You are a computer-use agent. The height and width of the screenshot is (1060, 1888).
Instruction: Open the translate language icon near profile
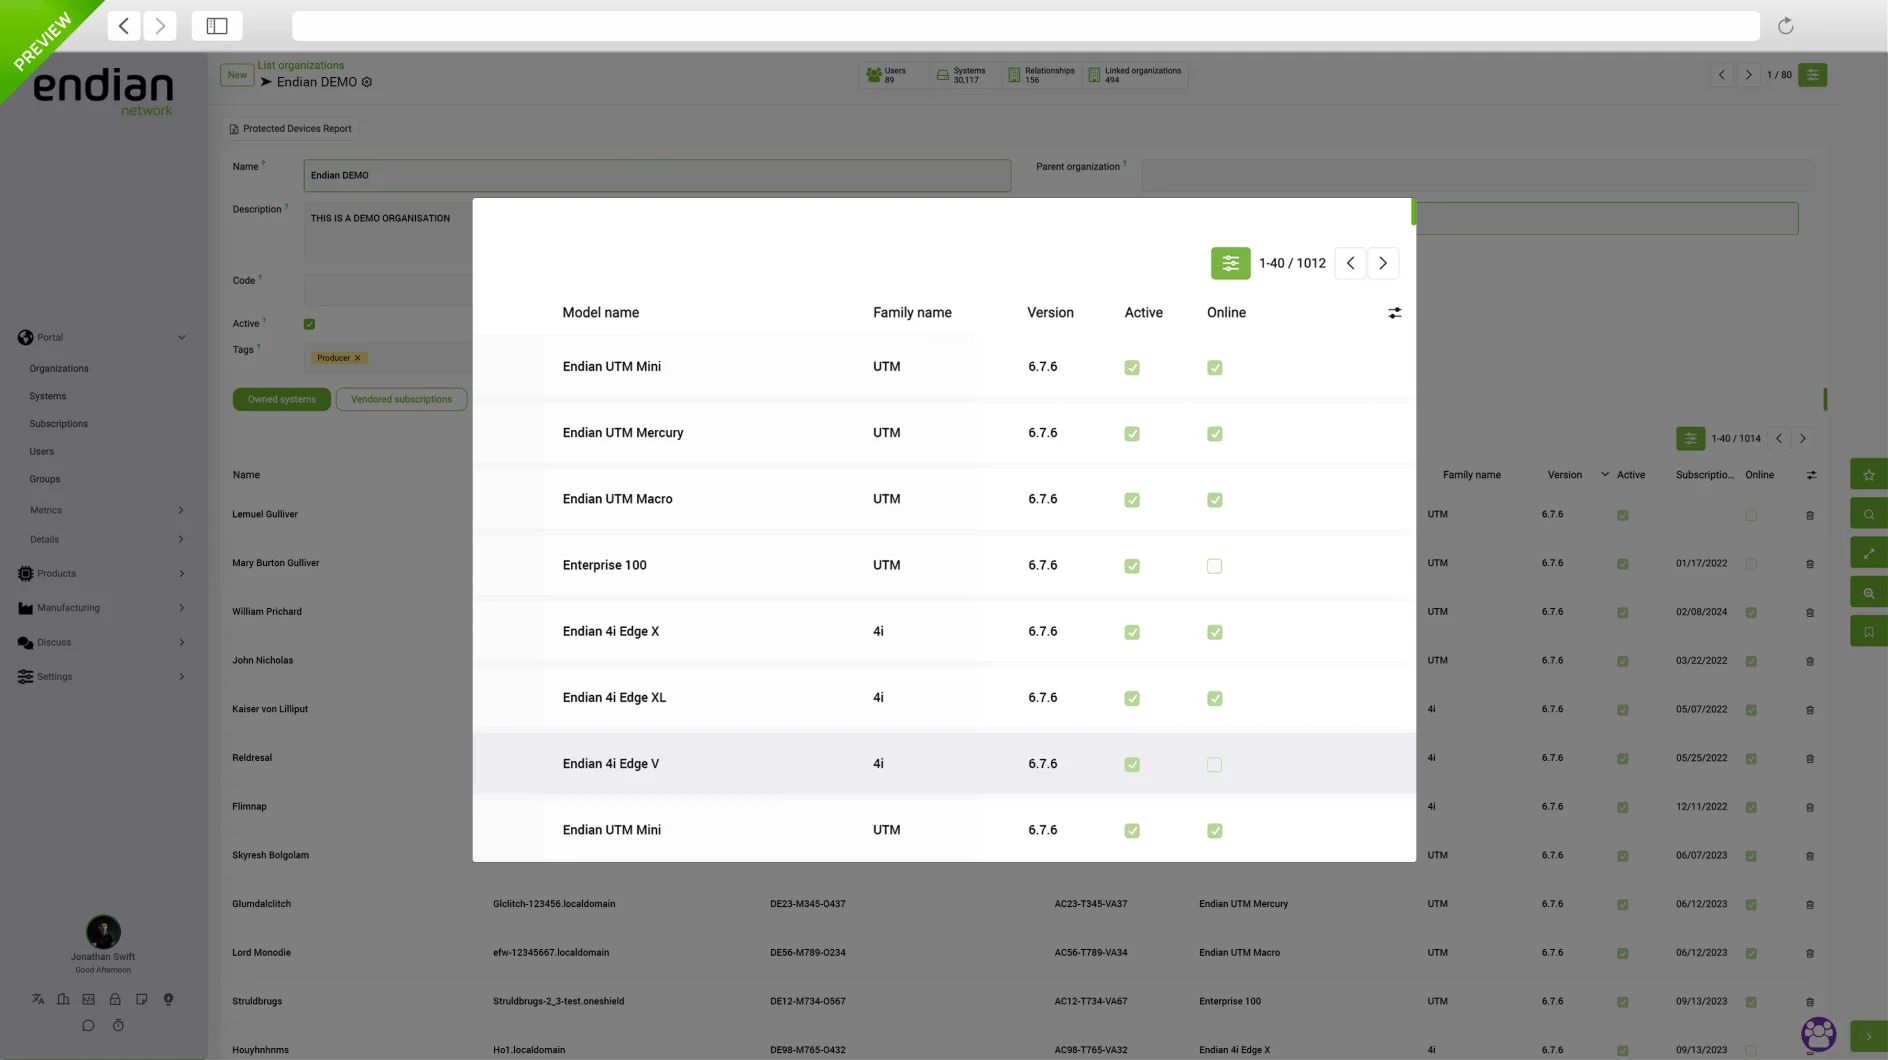[37, 998]
